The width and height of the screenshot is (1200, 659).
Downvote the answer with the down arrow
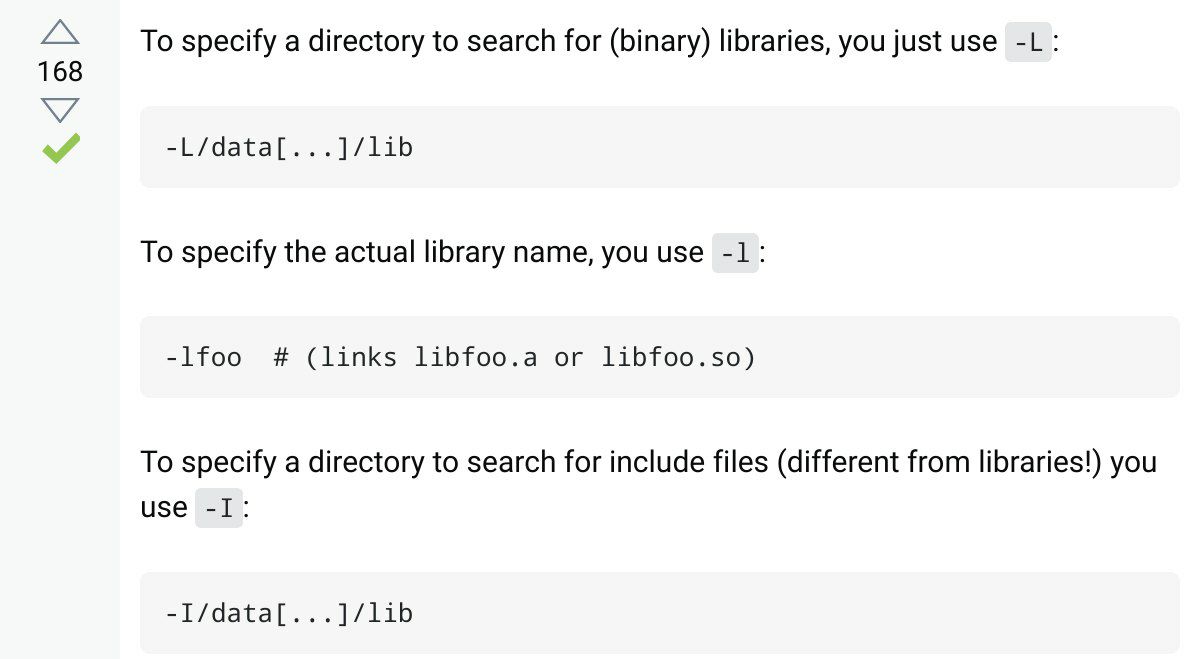pyautogui.click(x=60, y=110)
